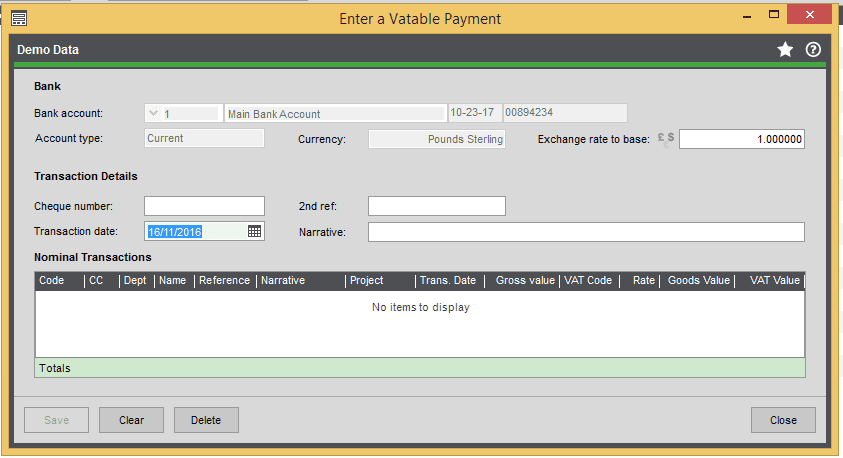Click the Account type Current field

204,138
